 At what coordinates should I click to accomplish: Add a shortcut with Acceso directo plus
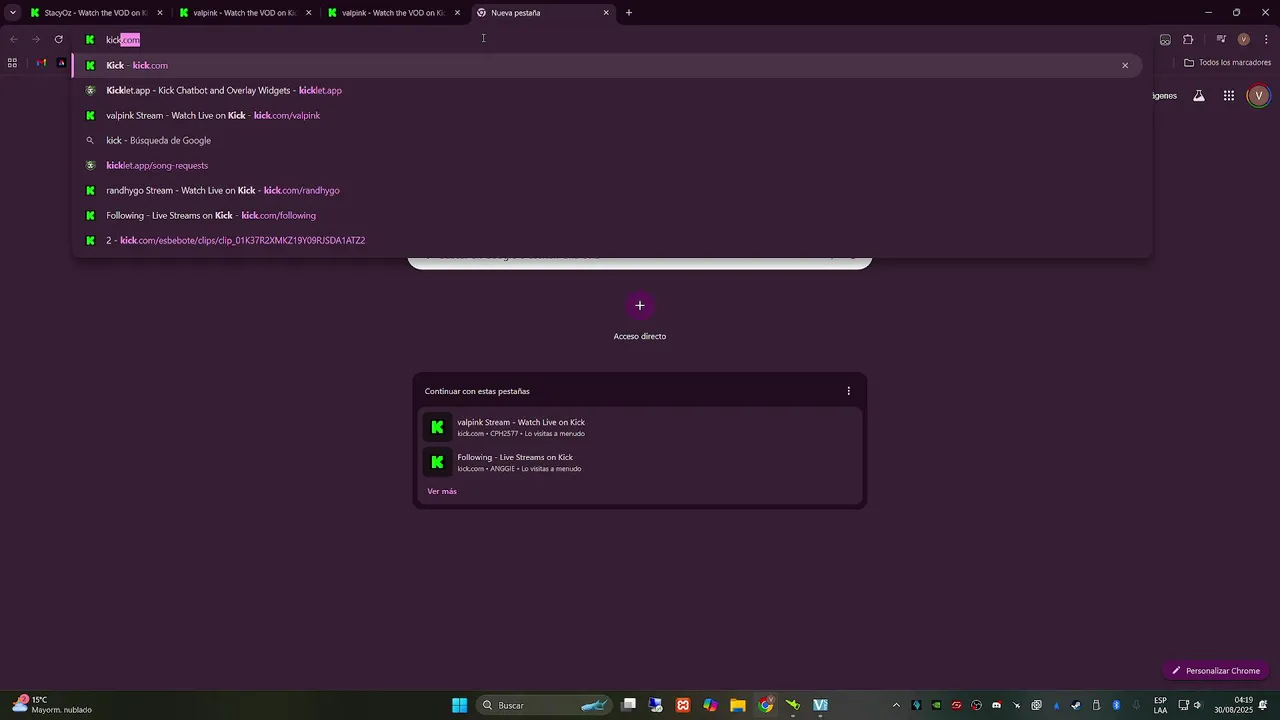pyautogui.click(x=640, y=305)
